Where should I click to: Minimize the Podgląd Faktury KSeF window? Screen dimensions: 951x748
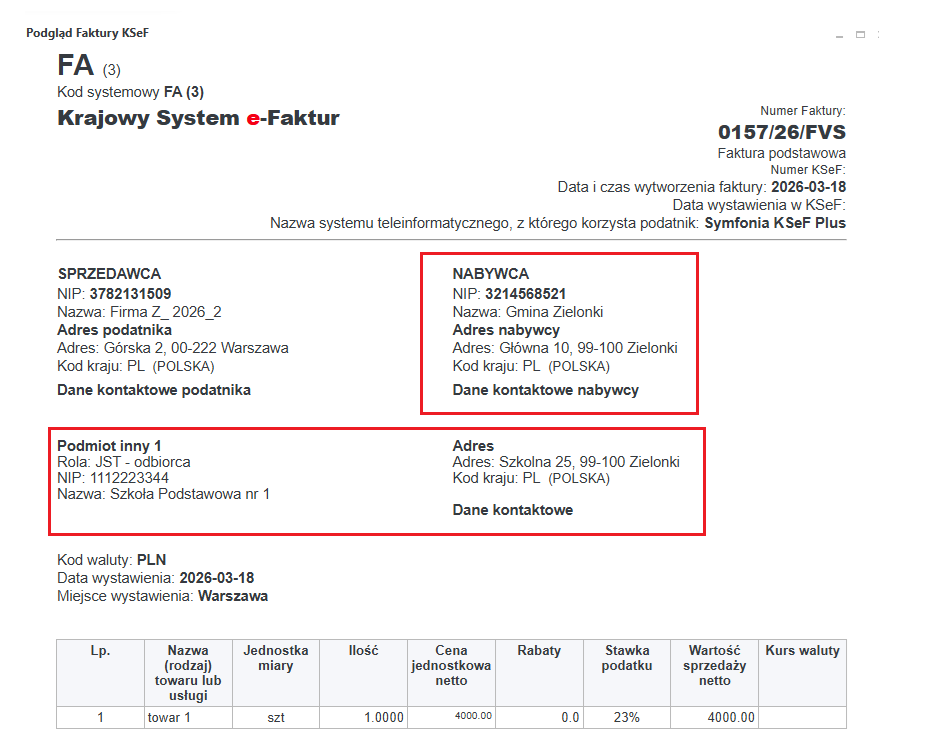pos(839,34)
